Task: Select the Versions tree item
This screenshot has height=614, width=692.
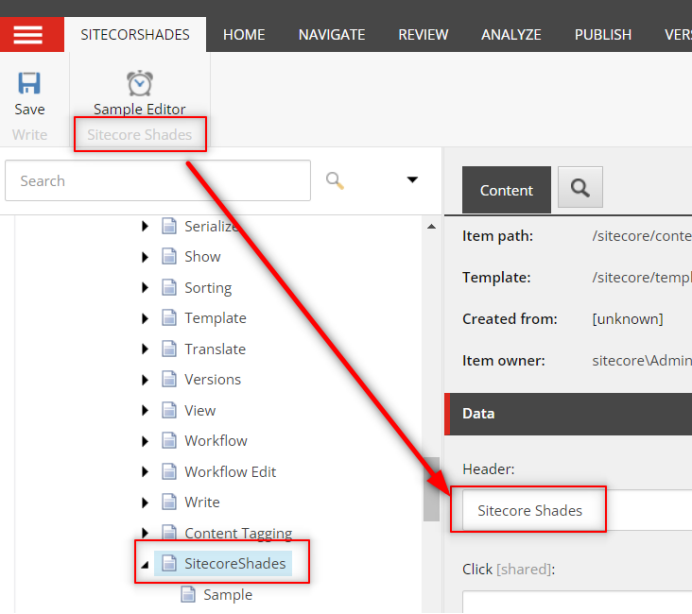Action: pos(212,380)
